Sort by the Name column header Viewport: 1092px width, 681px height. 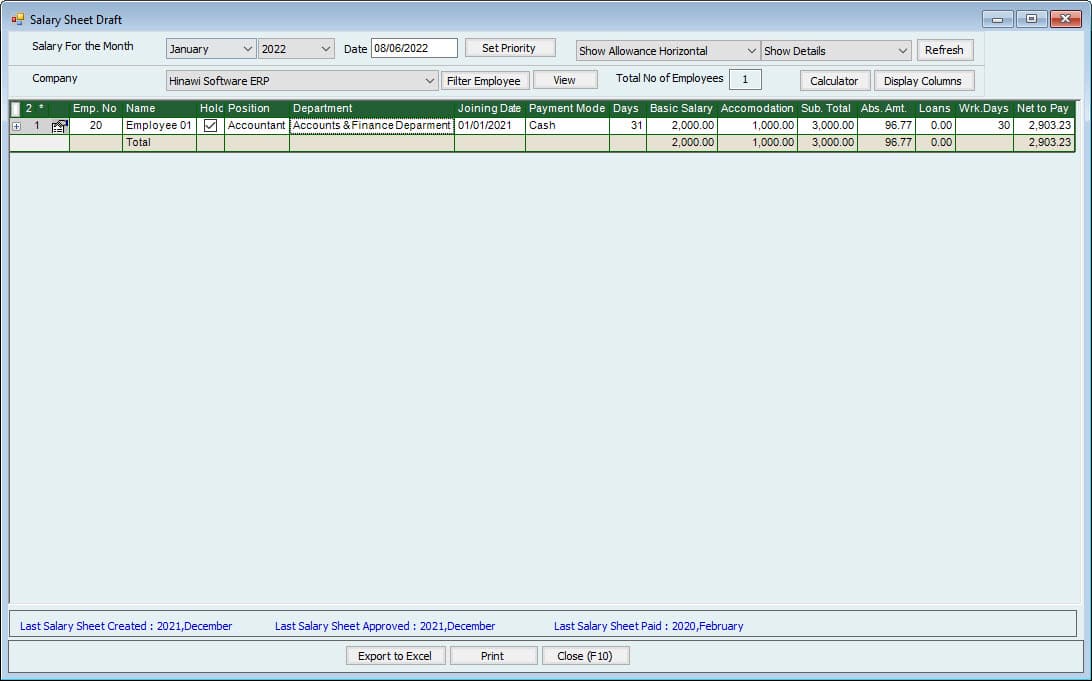159,109
